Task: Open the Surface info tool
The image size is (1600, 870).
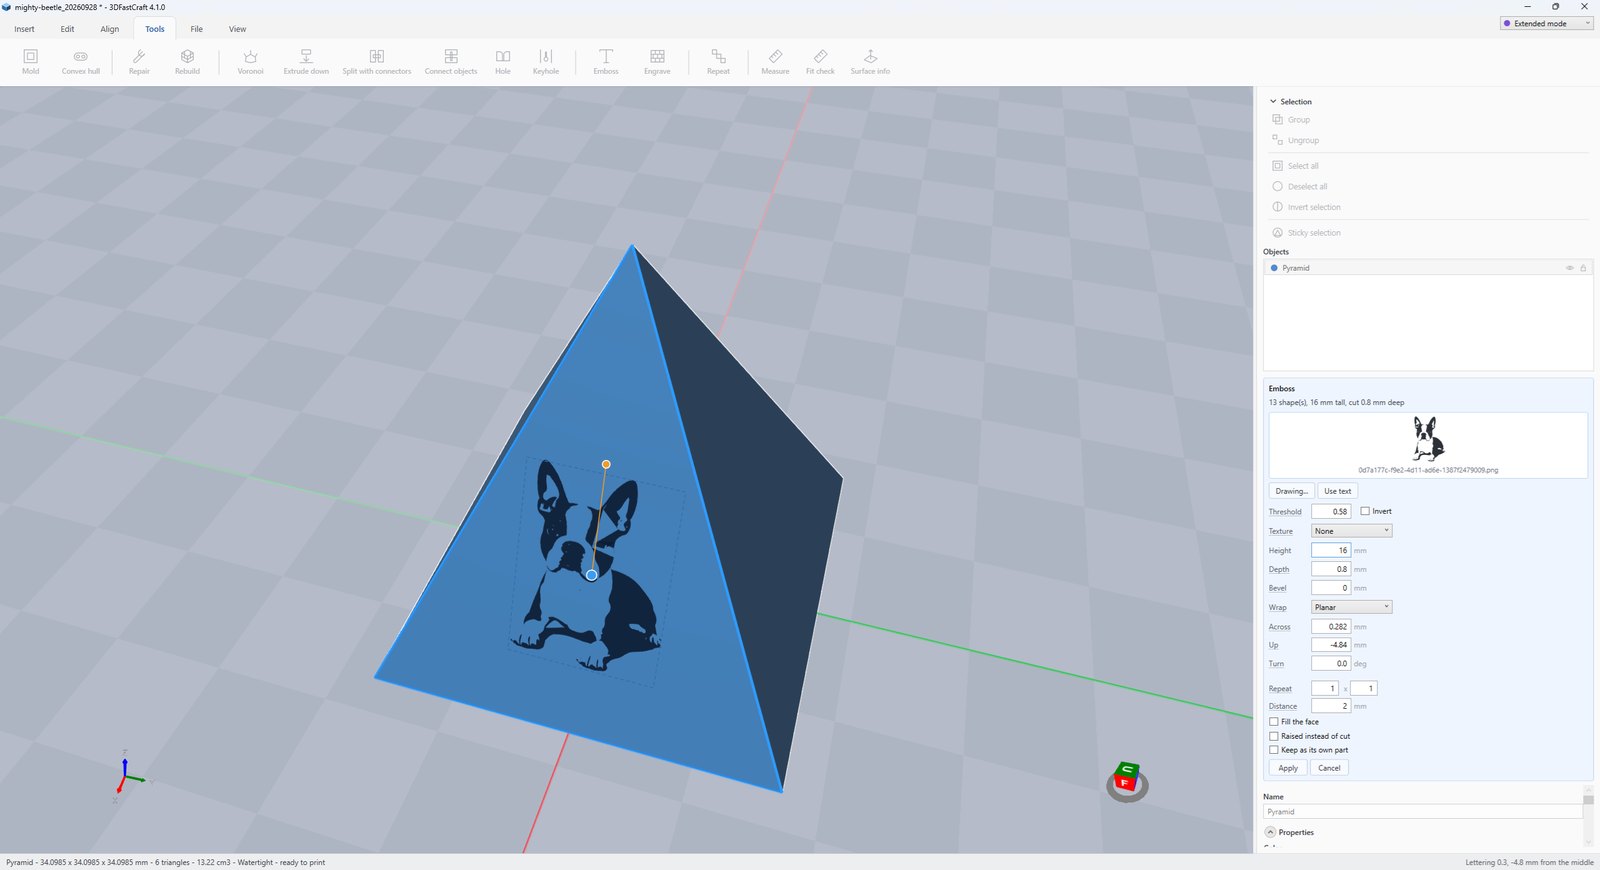Action: point(870,61)
